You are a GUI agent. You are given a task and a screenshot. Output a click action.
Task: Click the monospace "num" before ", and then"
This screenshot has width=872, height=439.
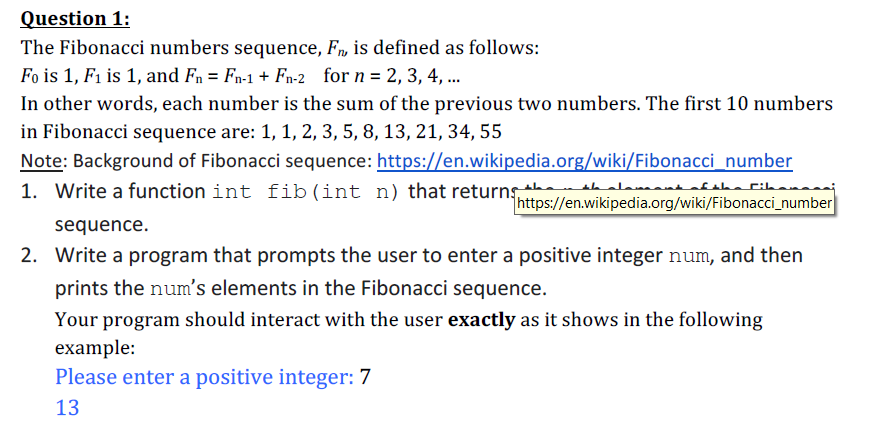click(x=689, y=257)
